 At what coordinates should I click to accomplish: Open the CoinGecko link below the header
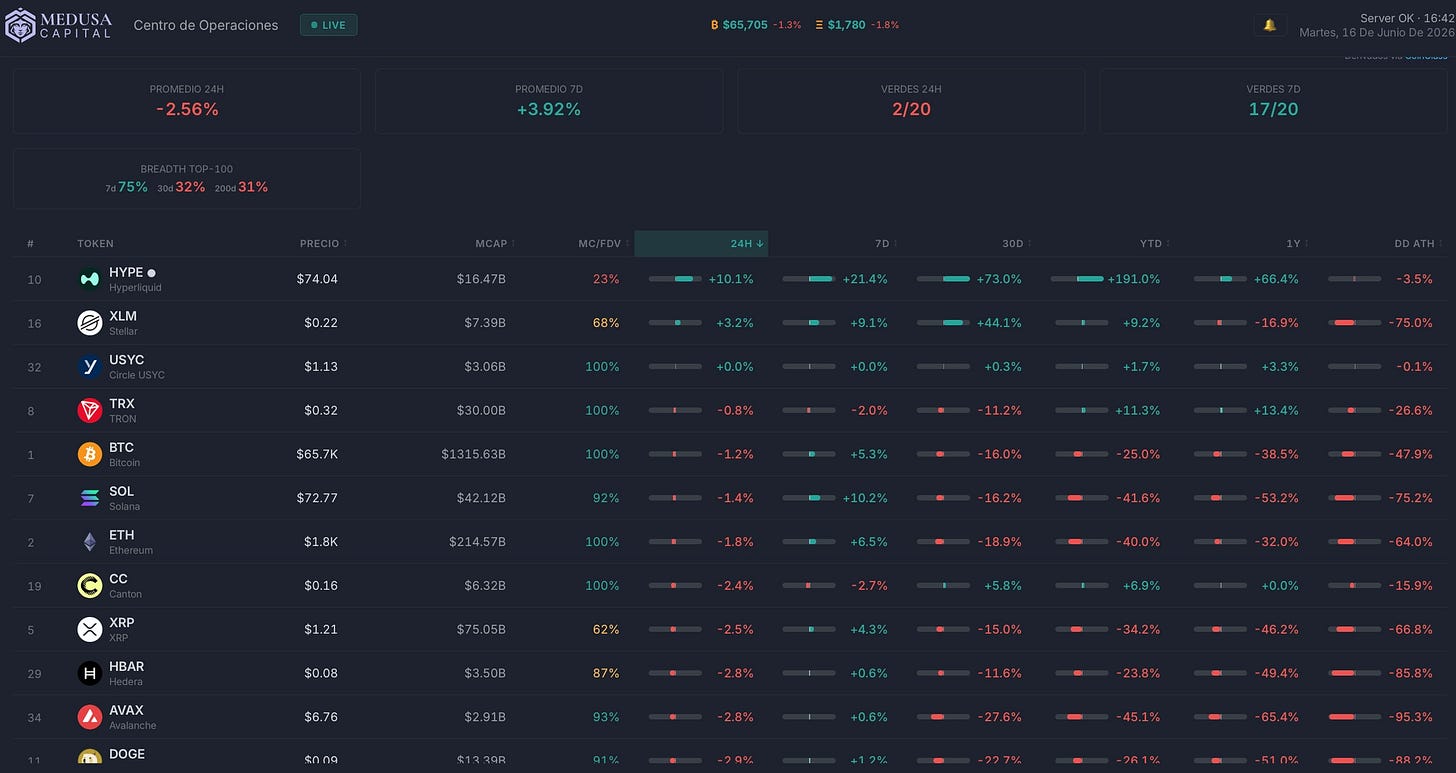[x=1426, y=57]
